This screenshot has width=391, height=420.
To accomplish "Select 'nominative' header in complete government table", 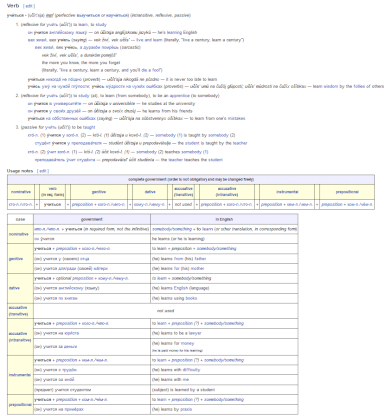I will 21,192.
